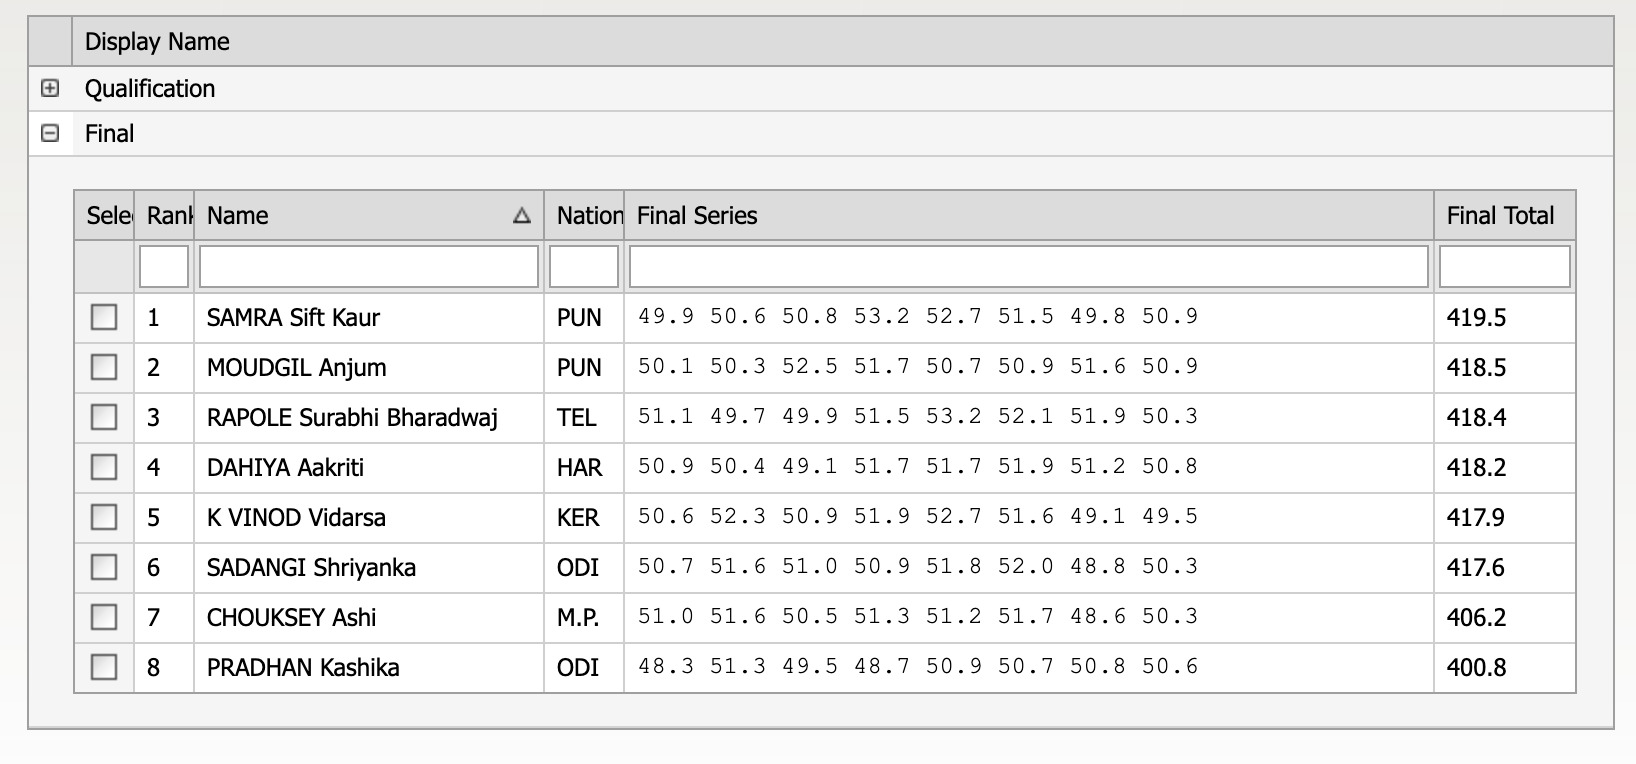Check the box next to CHOUKSEY Ashi
The image size is (1636, 764).
104,617
